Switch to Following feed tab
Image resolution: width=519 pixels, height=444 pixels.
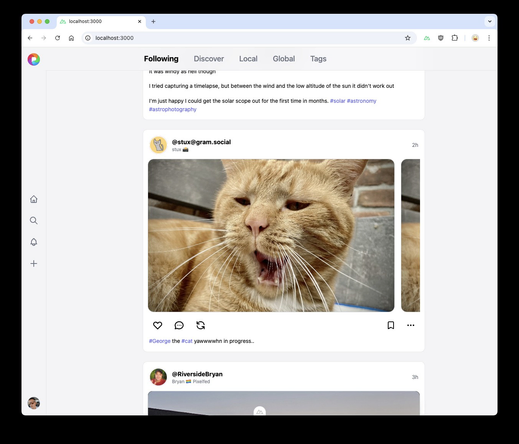(161, 59)
